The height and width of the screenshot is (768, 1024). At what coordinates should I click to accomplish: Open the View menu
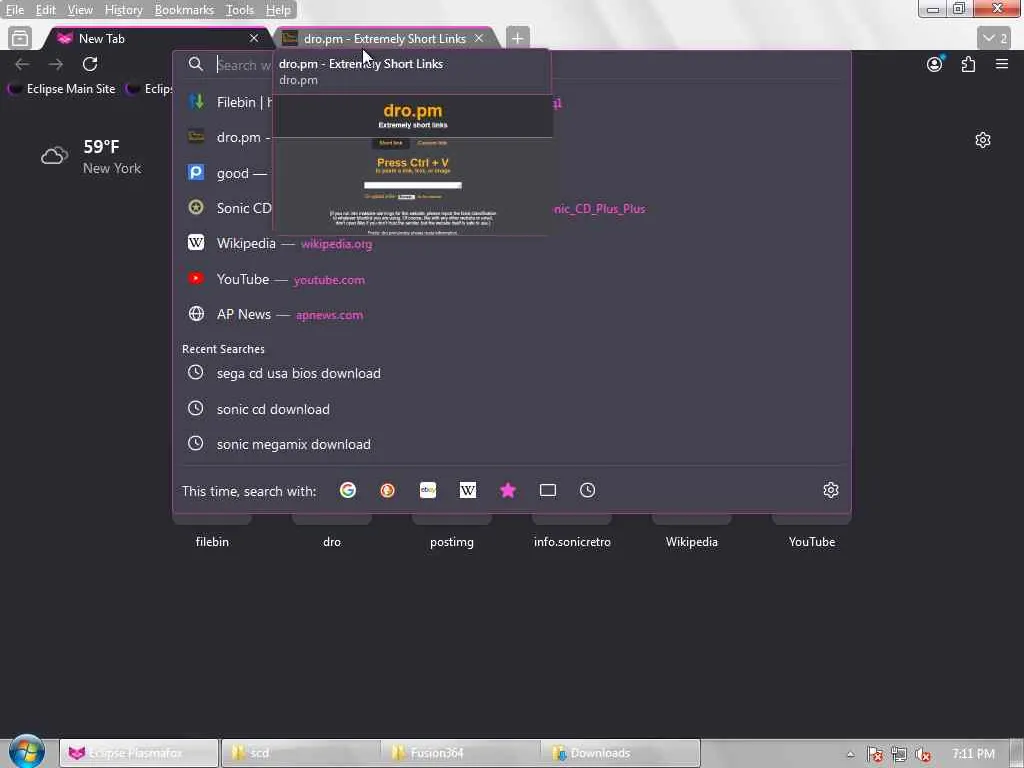click(x=80, y=10)
